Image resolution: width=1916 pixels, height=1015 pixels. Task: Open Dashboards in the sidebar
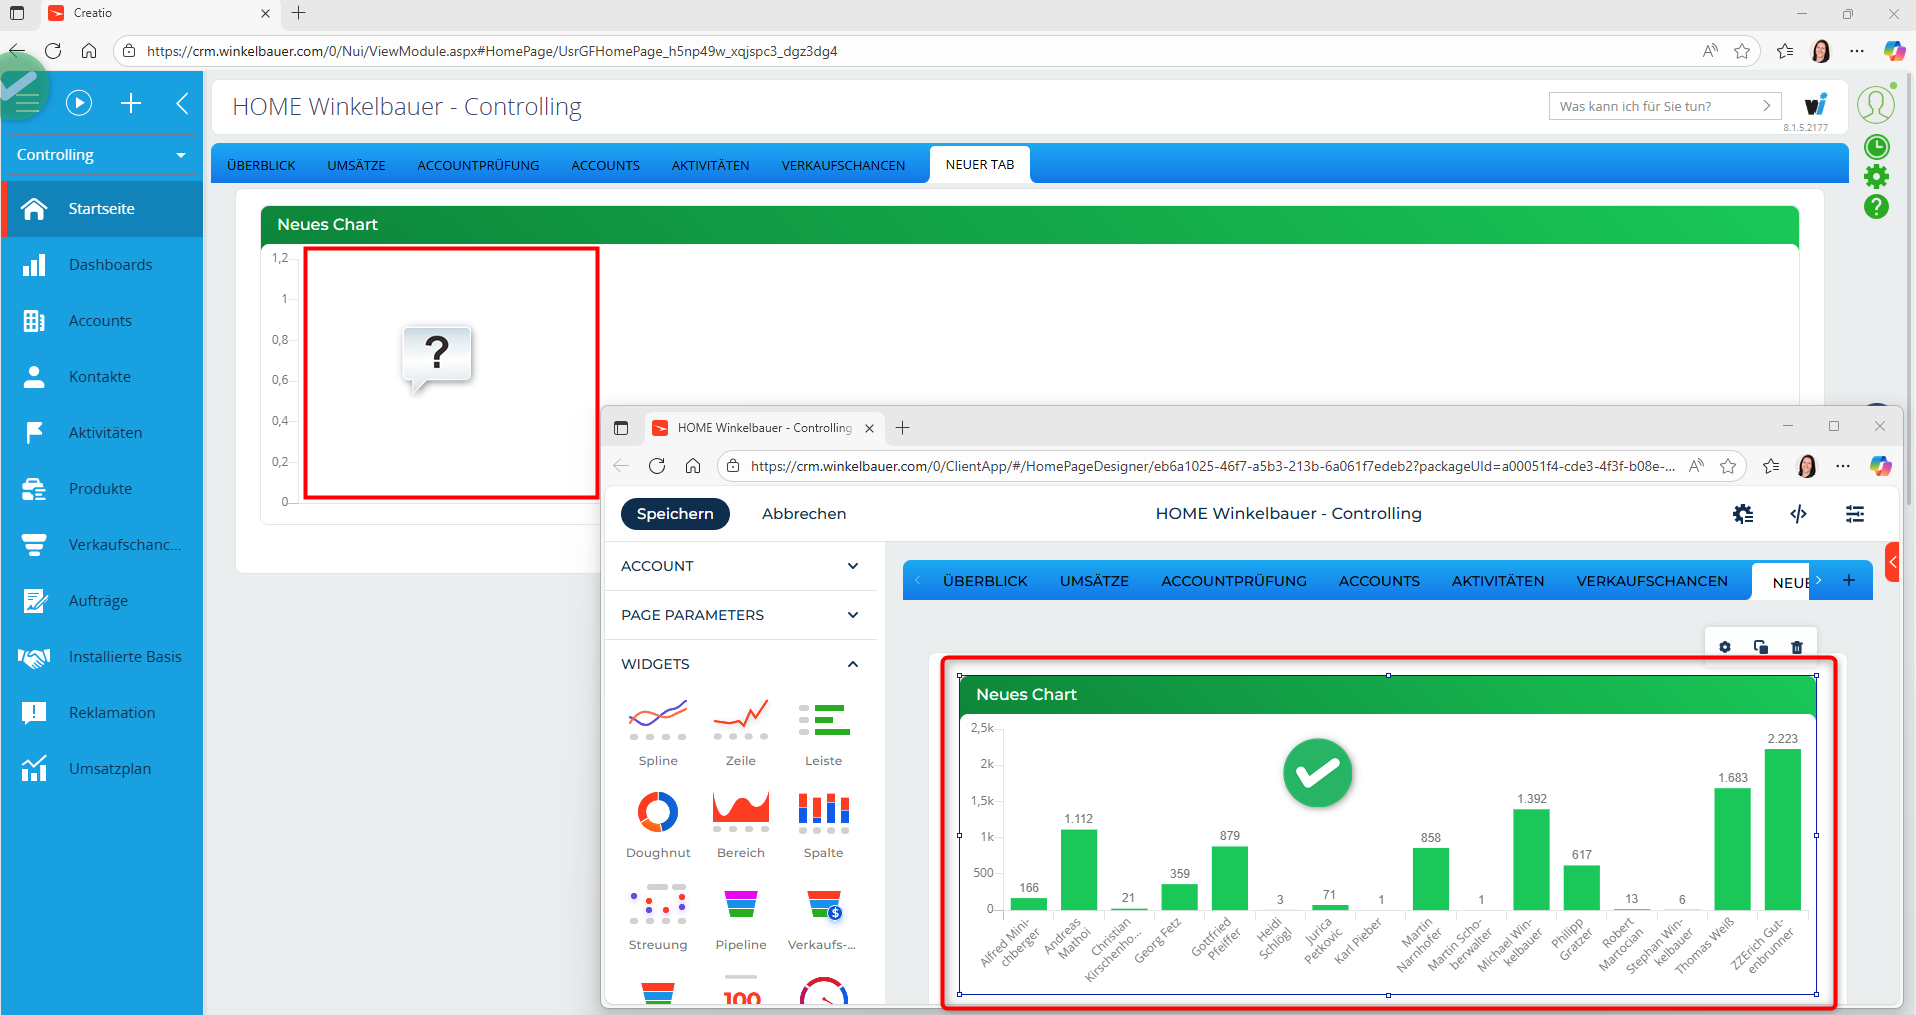[110, 265]
